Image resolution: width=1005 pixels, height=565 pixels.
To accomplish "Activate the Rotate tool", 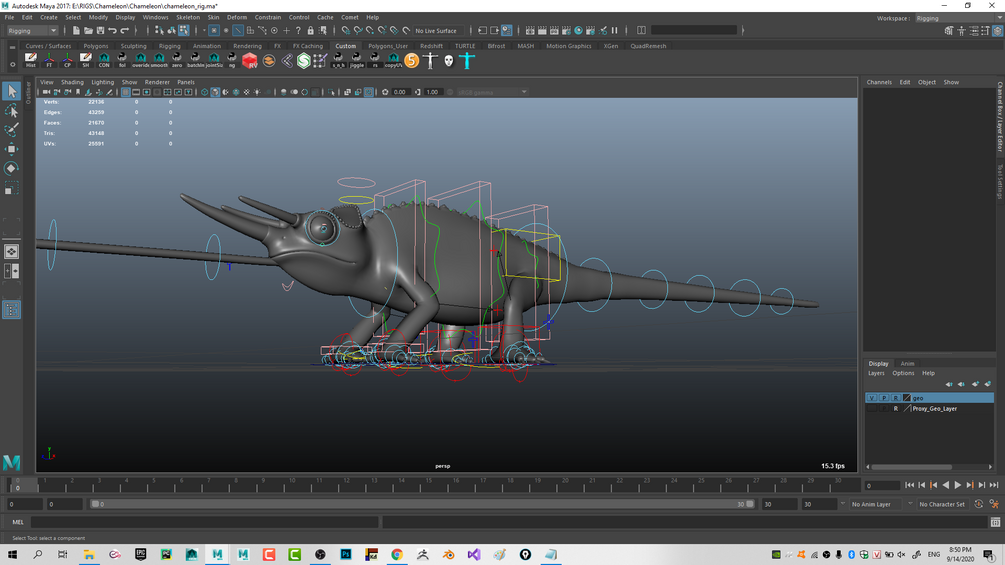I will (x=11, y=168).
